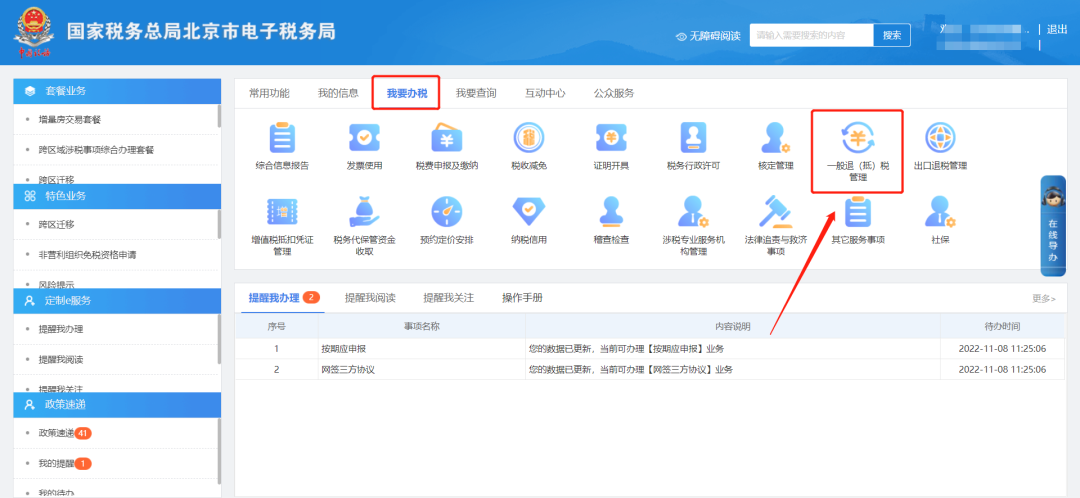Viewport: 1080px width, 498px height.
Task: Open 税务行政许可 icon
Action: [x=694, y=138]
